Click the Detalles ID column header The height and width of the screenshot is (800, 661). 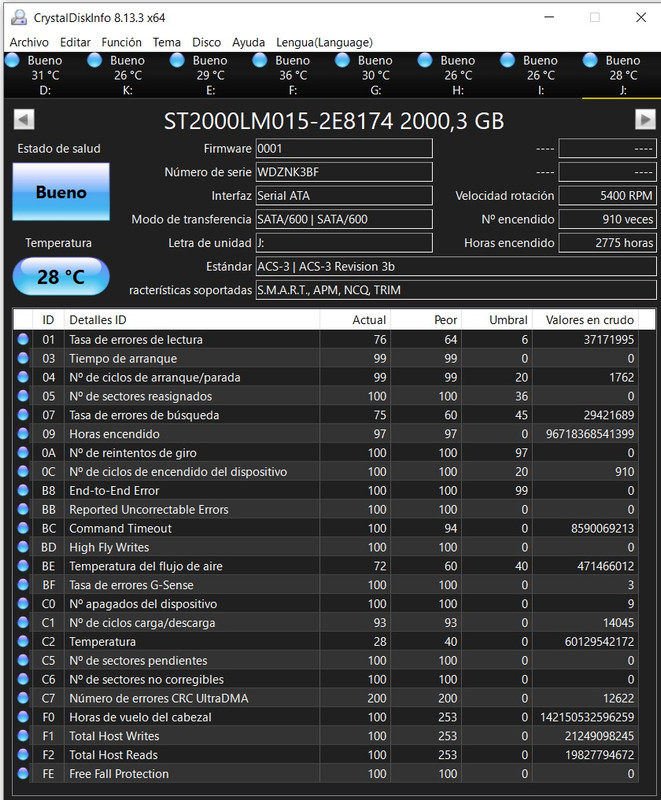click(x=192, y=320)
